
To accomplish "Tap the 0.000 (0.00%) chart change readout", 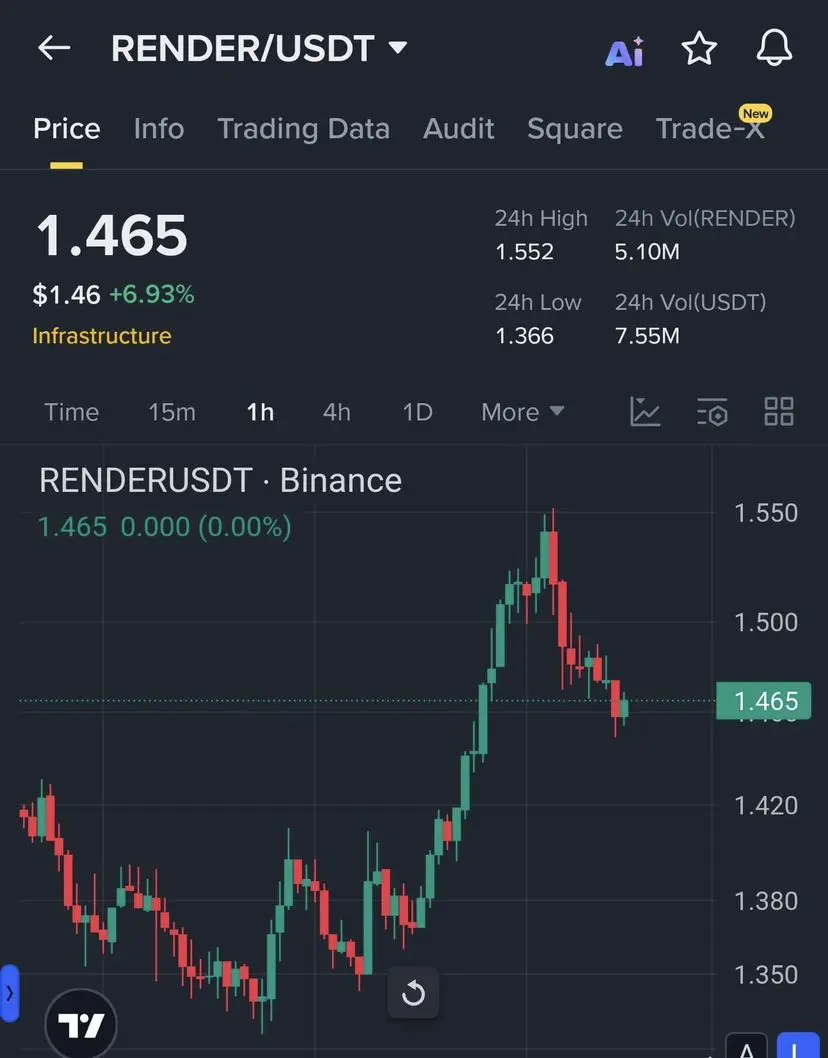I will click(x=206, y=527).
